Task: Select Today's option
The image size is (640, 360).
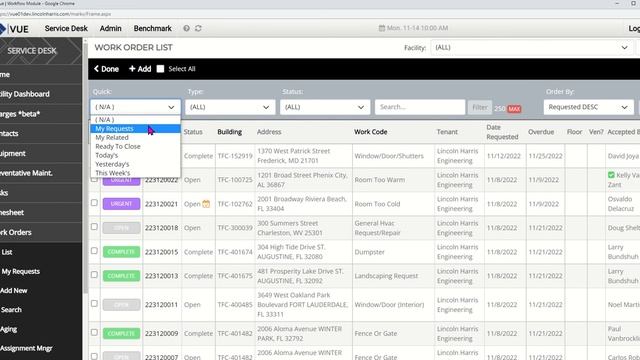Action: click(135, 155)
